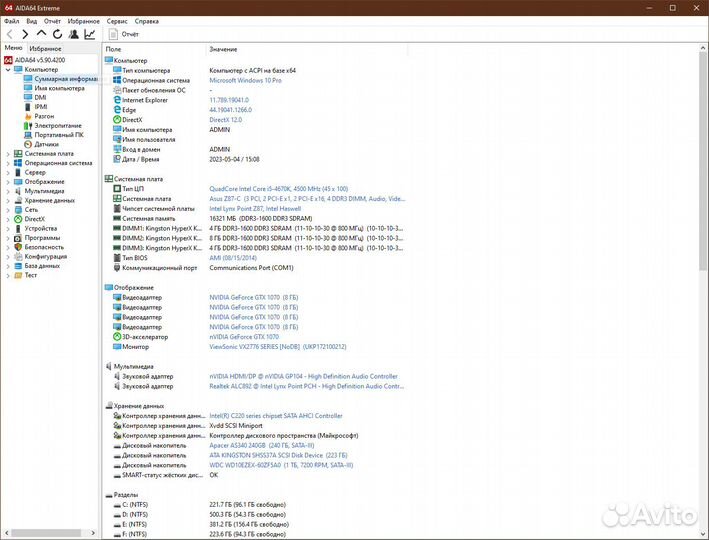709x540 pixels.
Task: Open the graph chart toolbar icon
Action: click(88, 34)
